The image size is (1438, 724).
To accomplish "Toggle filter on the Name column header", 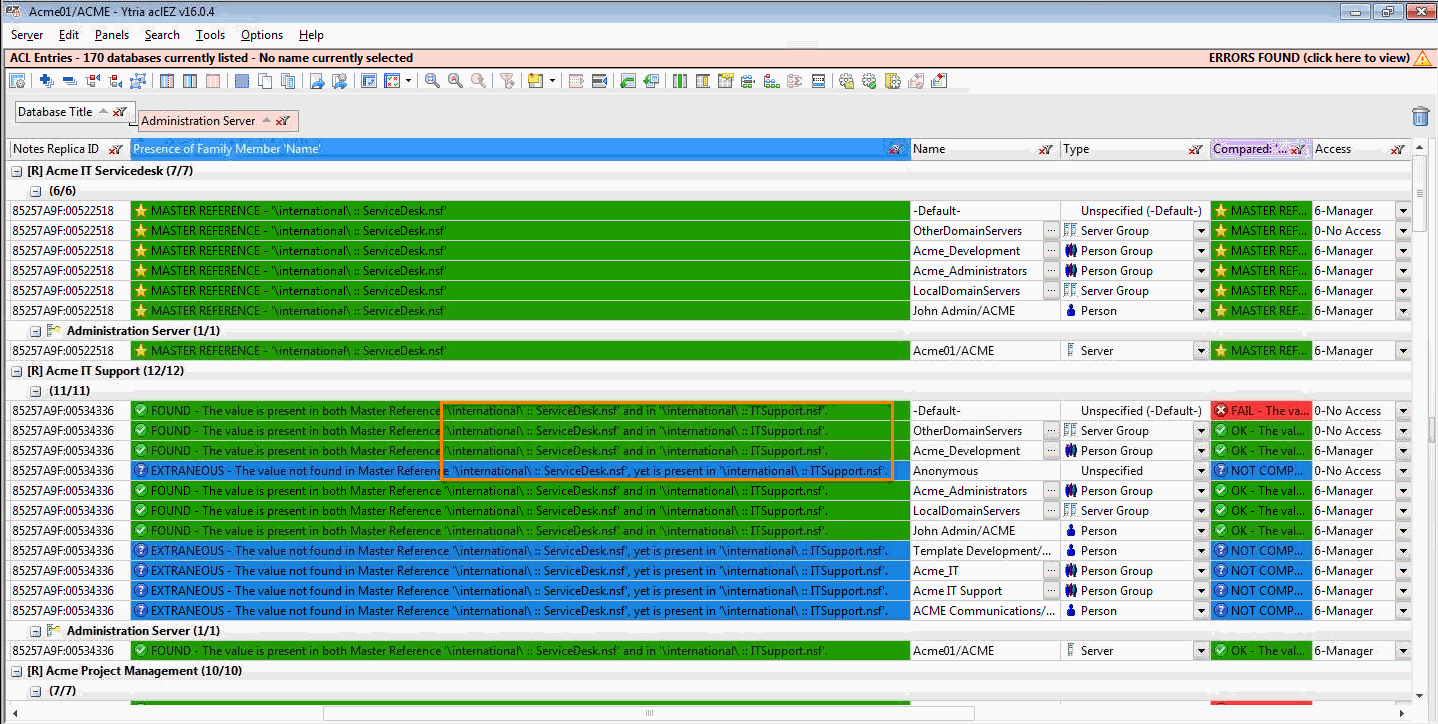I will coord(1045,150).
